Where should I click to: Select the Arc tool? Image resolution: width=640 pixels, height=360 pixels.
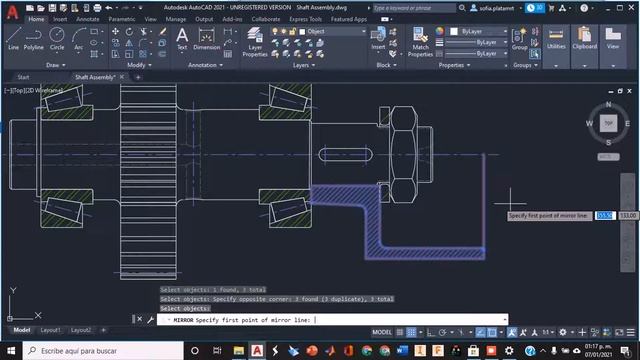click(x=78, y=39)
